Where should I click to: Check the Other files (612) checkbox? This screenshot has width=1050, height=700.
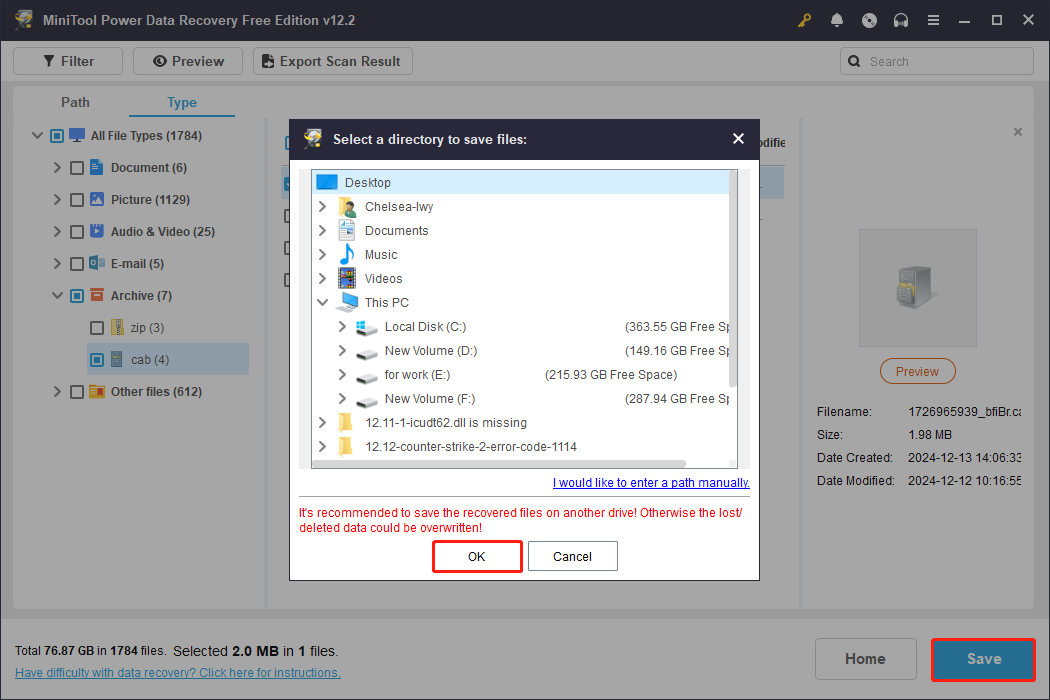click(x=77, y=392)
